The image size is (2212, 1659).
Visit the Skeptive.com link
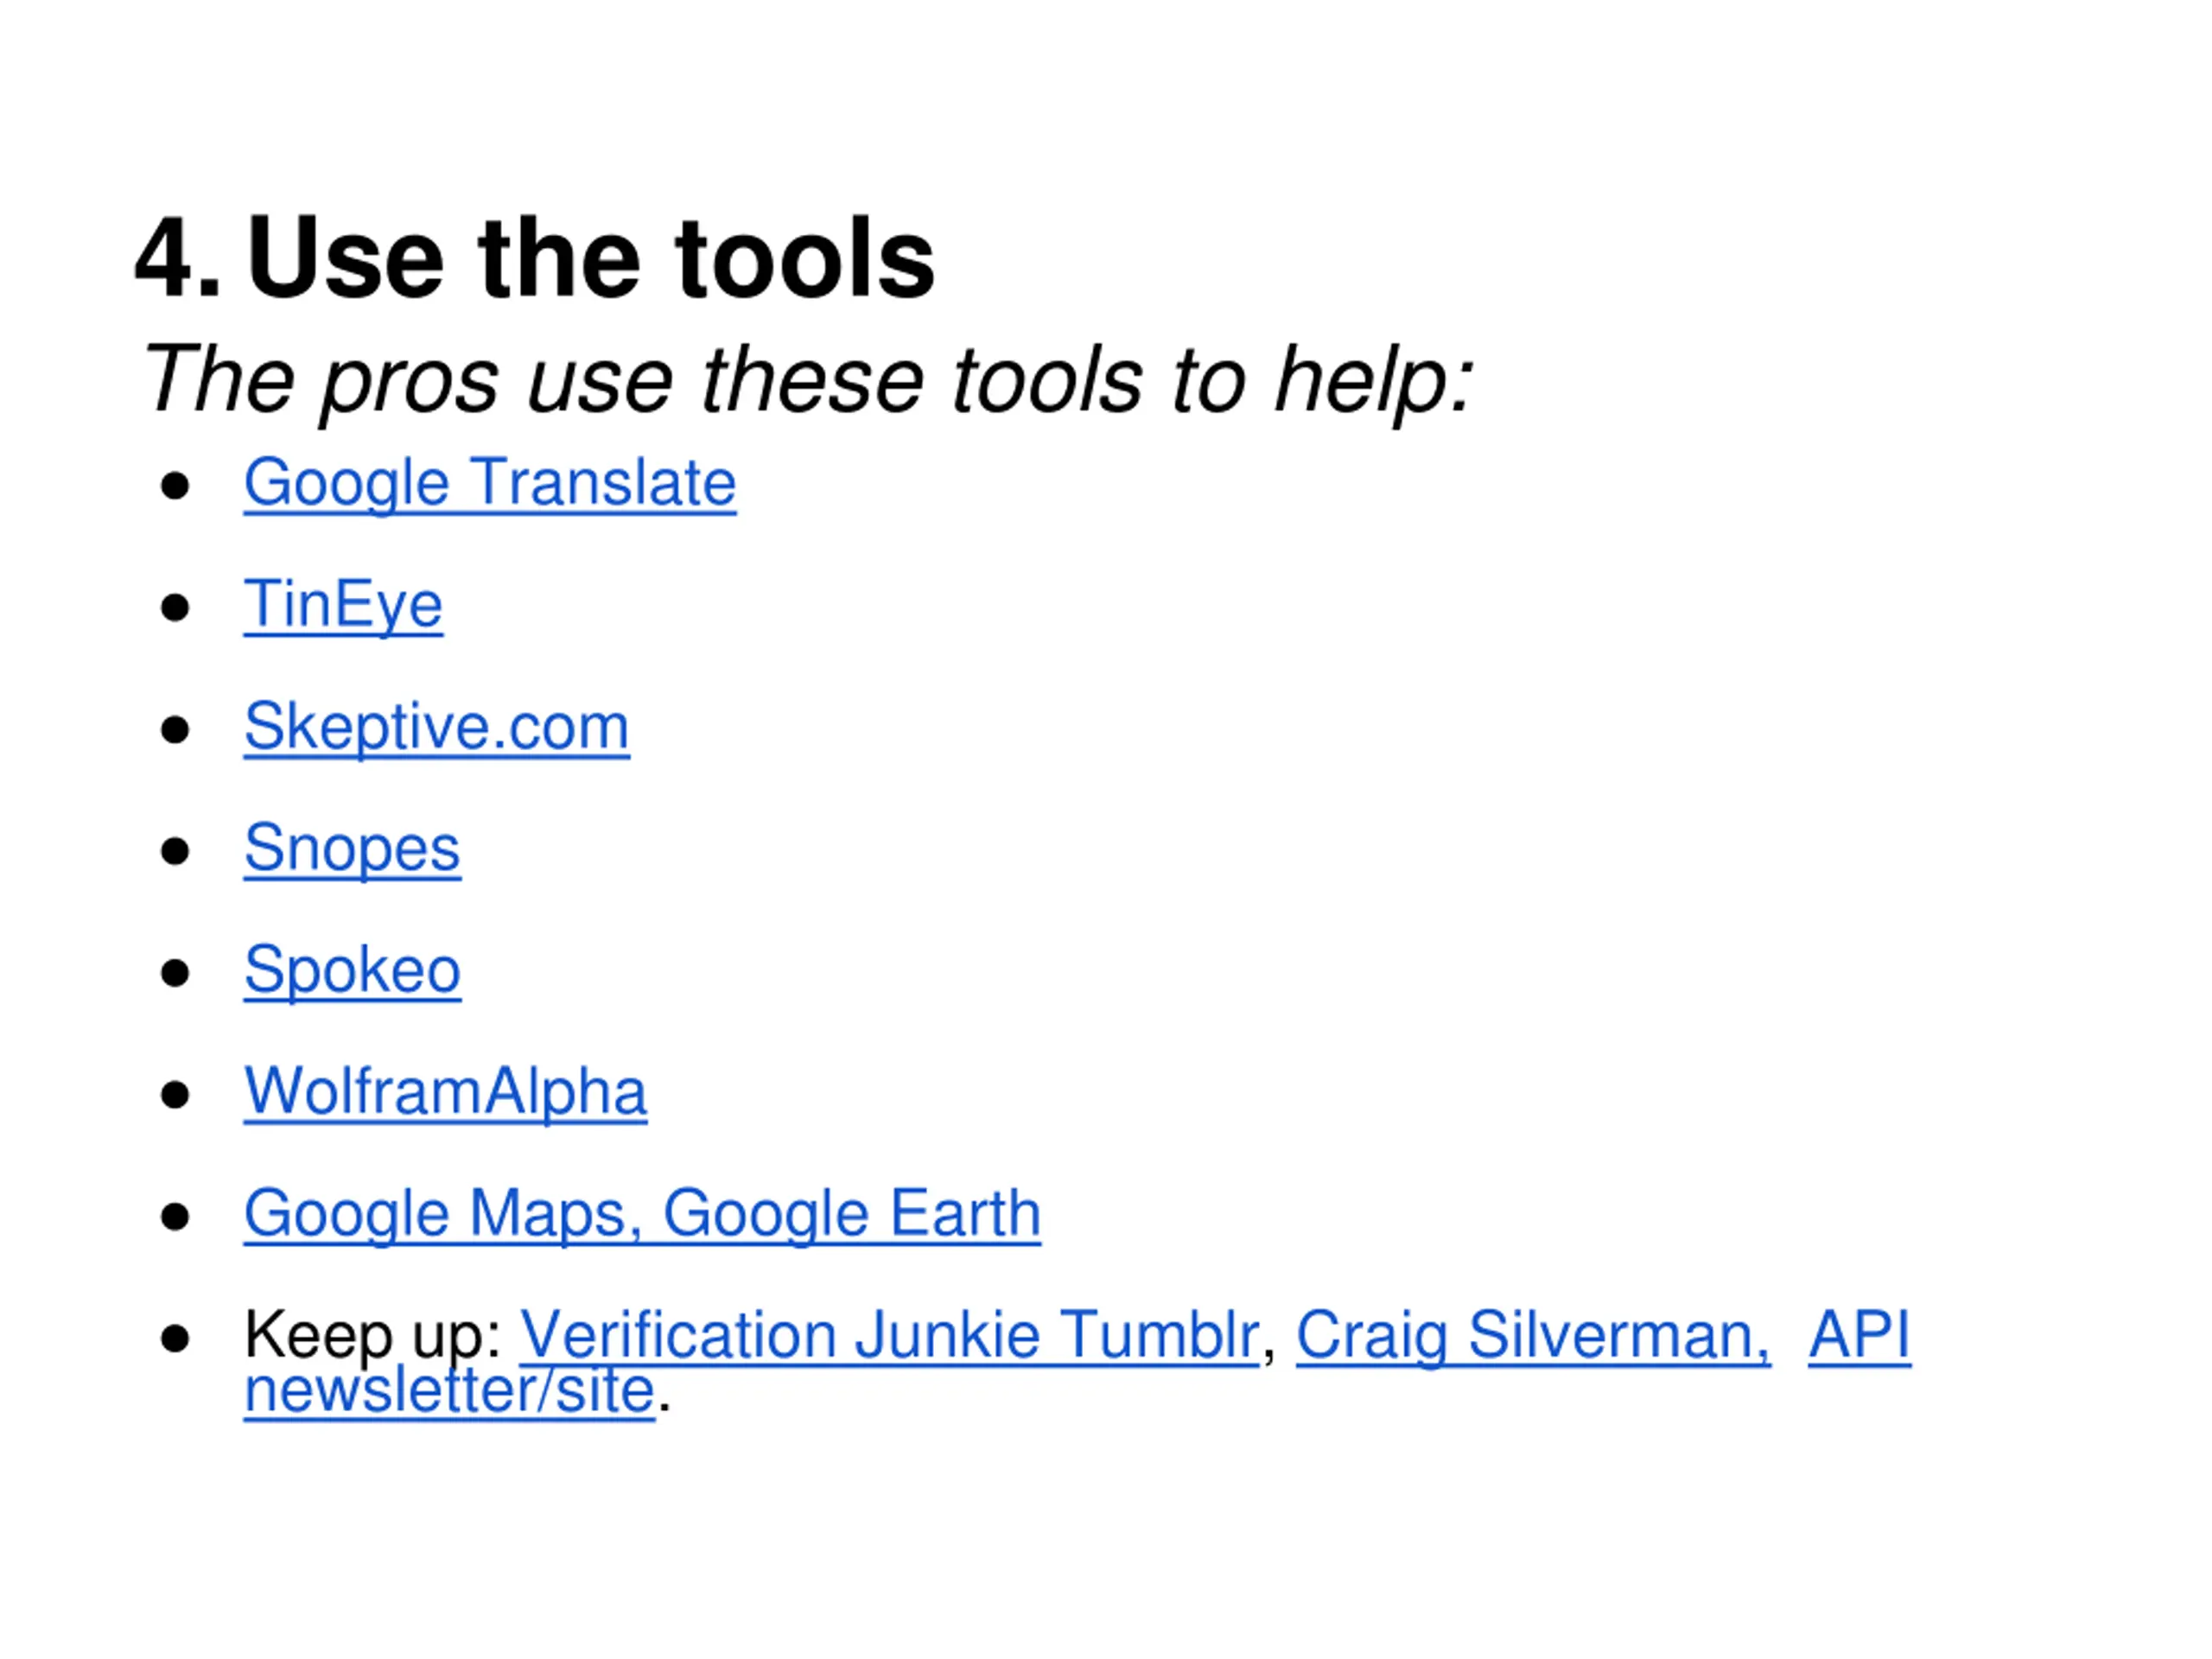point(437,728)
